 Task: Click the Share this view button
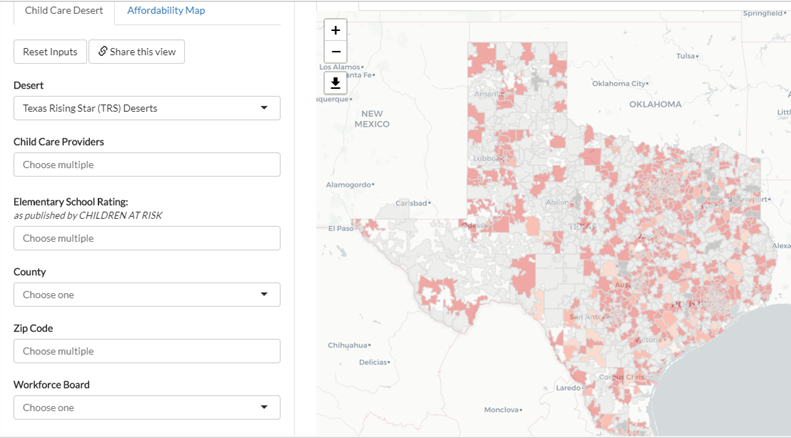point(136,52)
